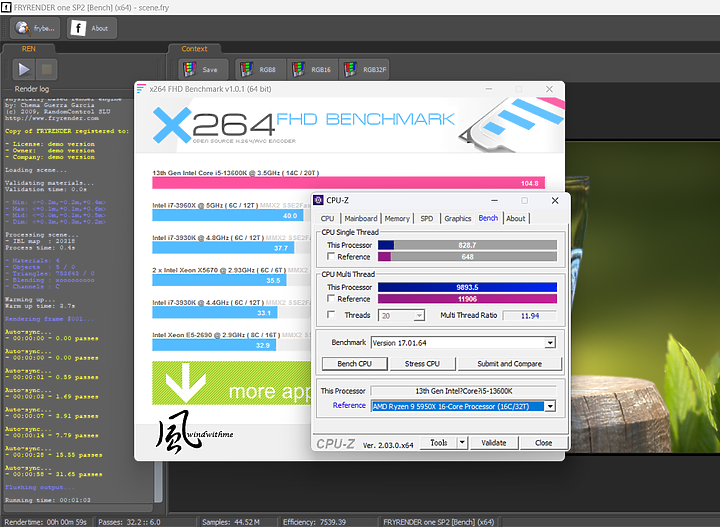Enable the Single Thread Reference checkbox
The image size is (720, 527).
point(331,256)
